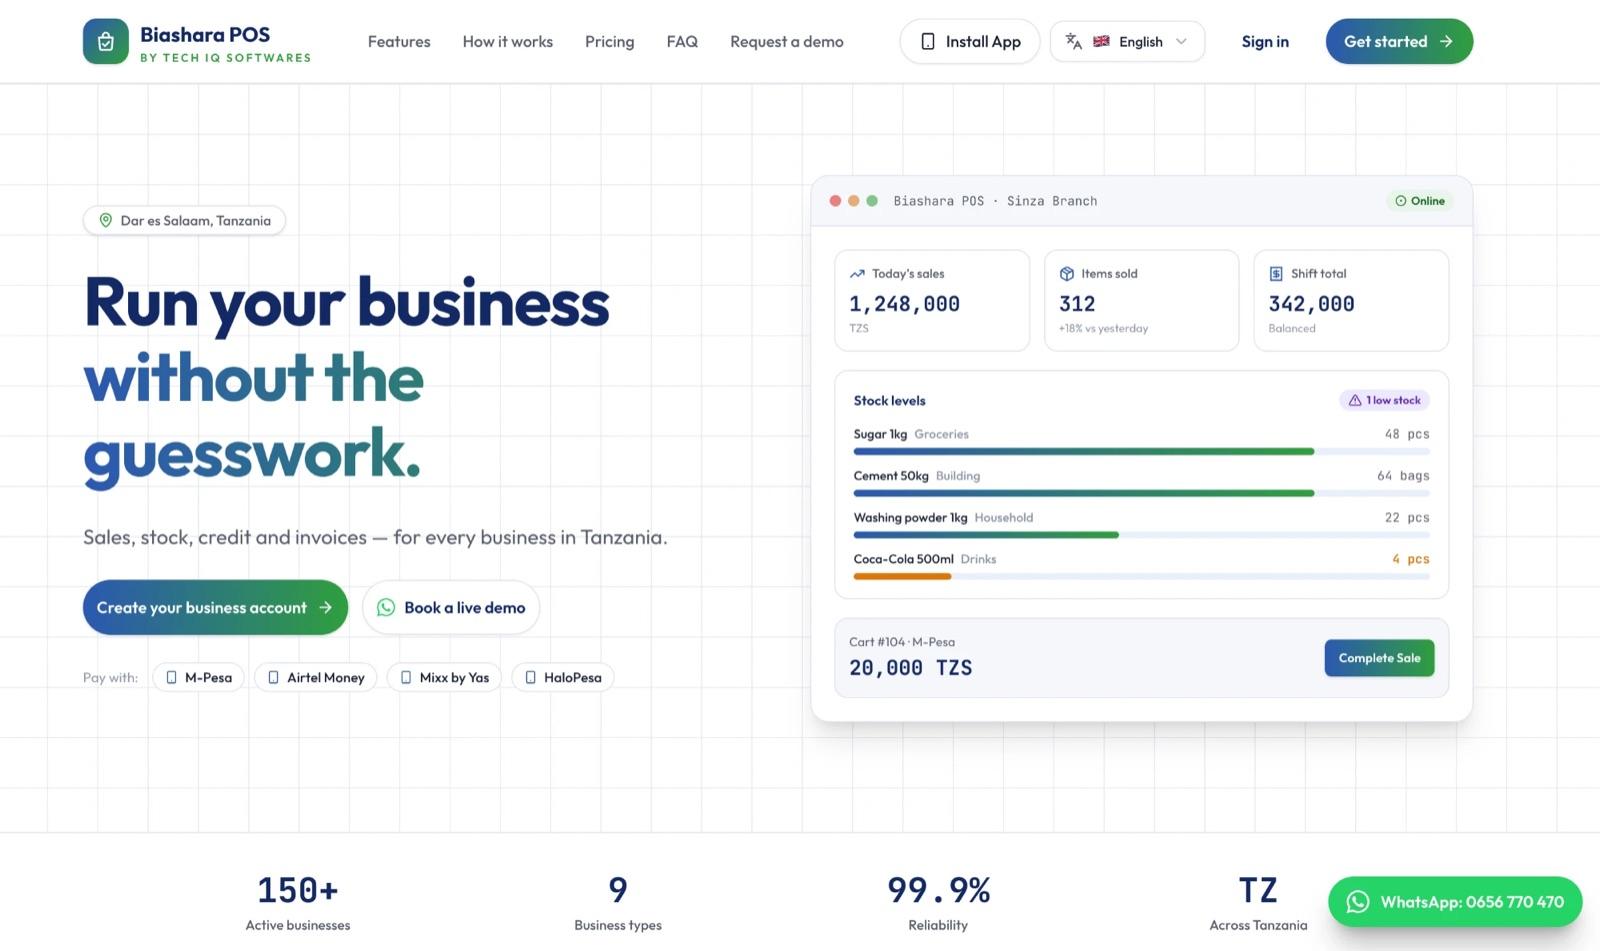The image size is (1600, 951).
Task: Select the Mixx by Yas payment chip
Action: 444,677
